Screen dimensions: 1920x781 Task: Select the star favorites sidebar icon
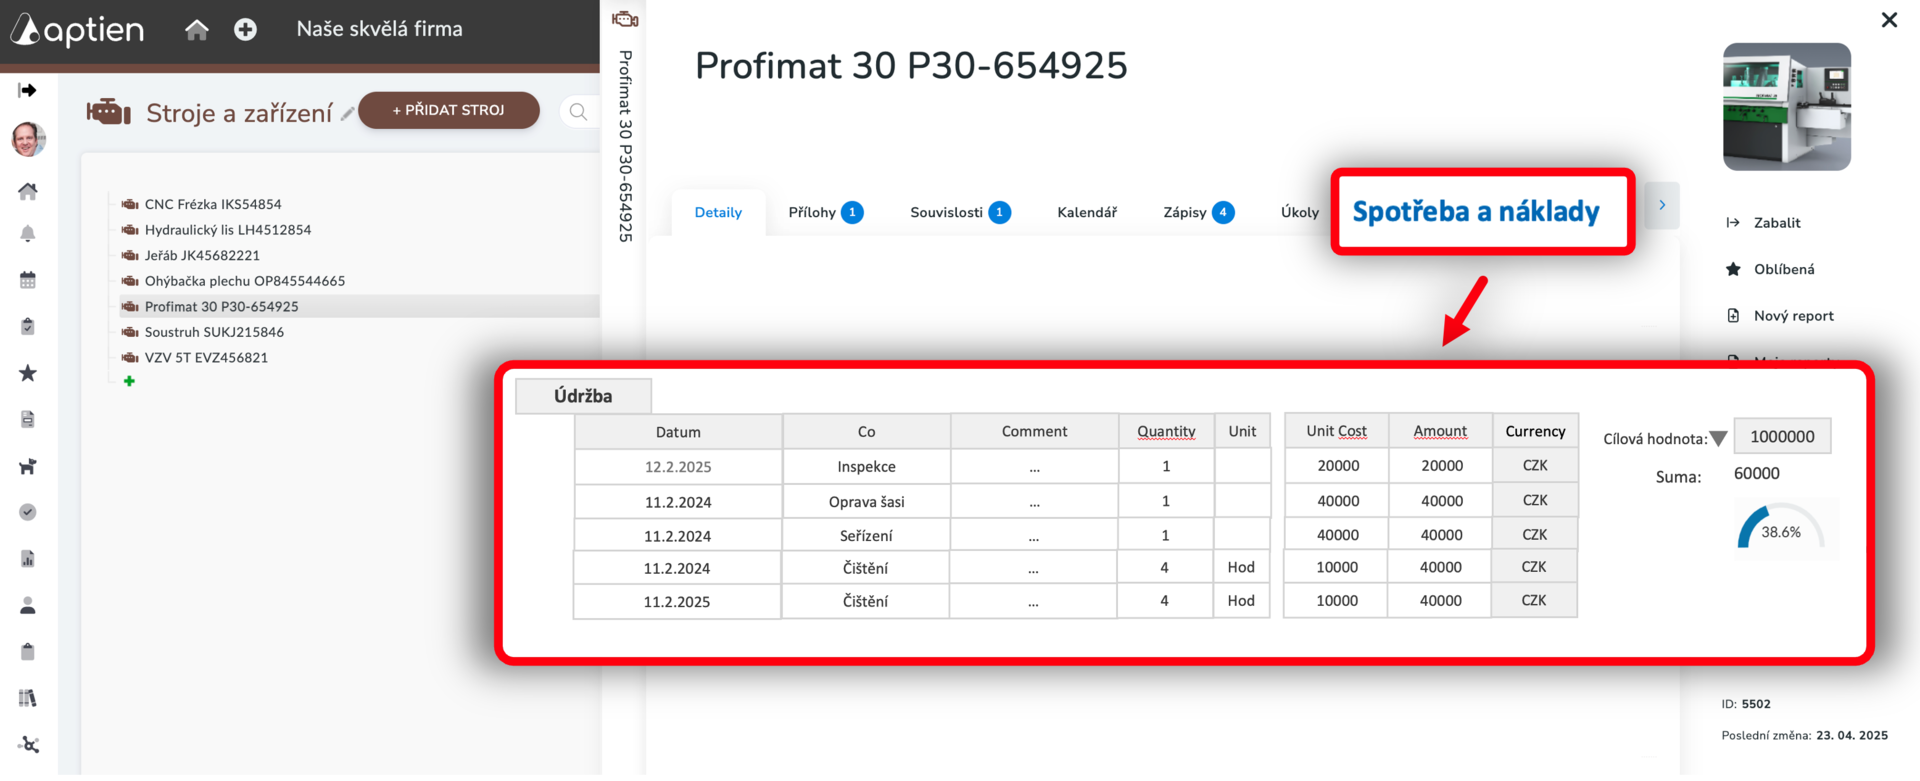coord(28,373)
